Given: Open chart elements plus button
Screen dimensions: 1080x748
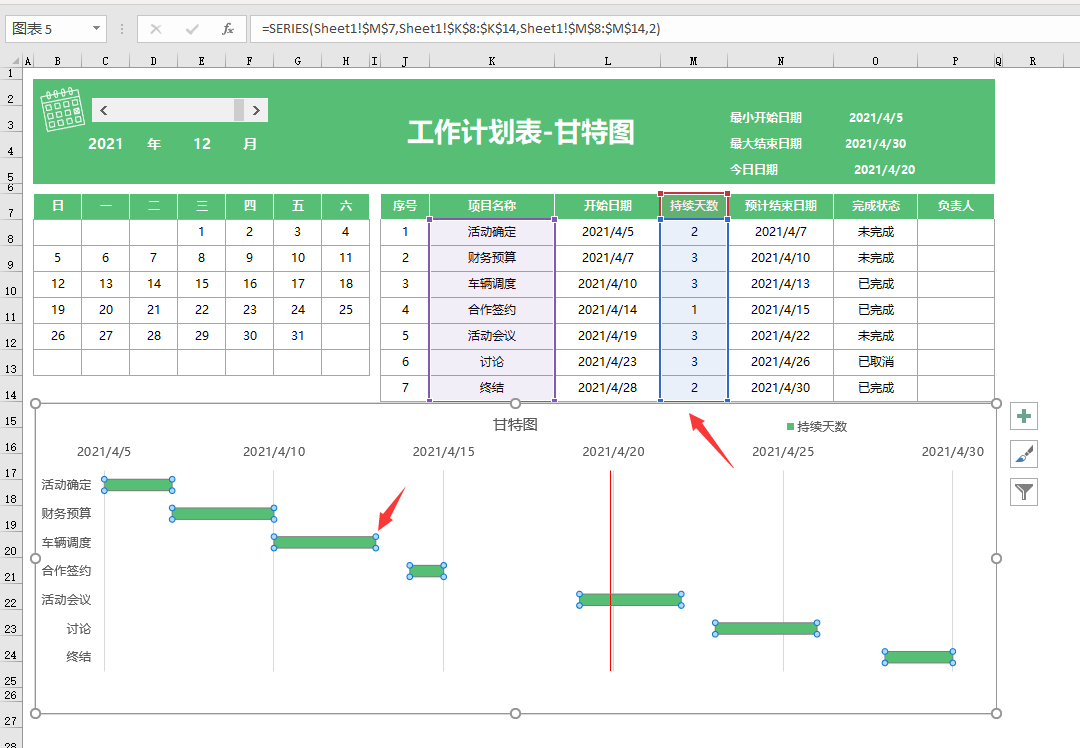Looking at the screenshot, I should pos(1024,416).
